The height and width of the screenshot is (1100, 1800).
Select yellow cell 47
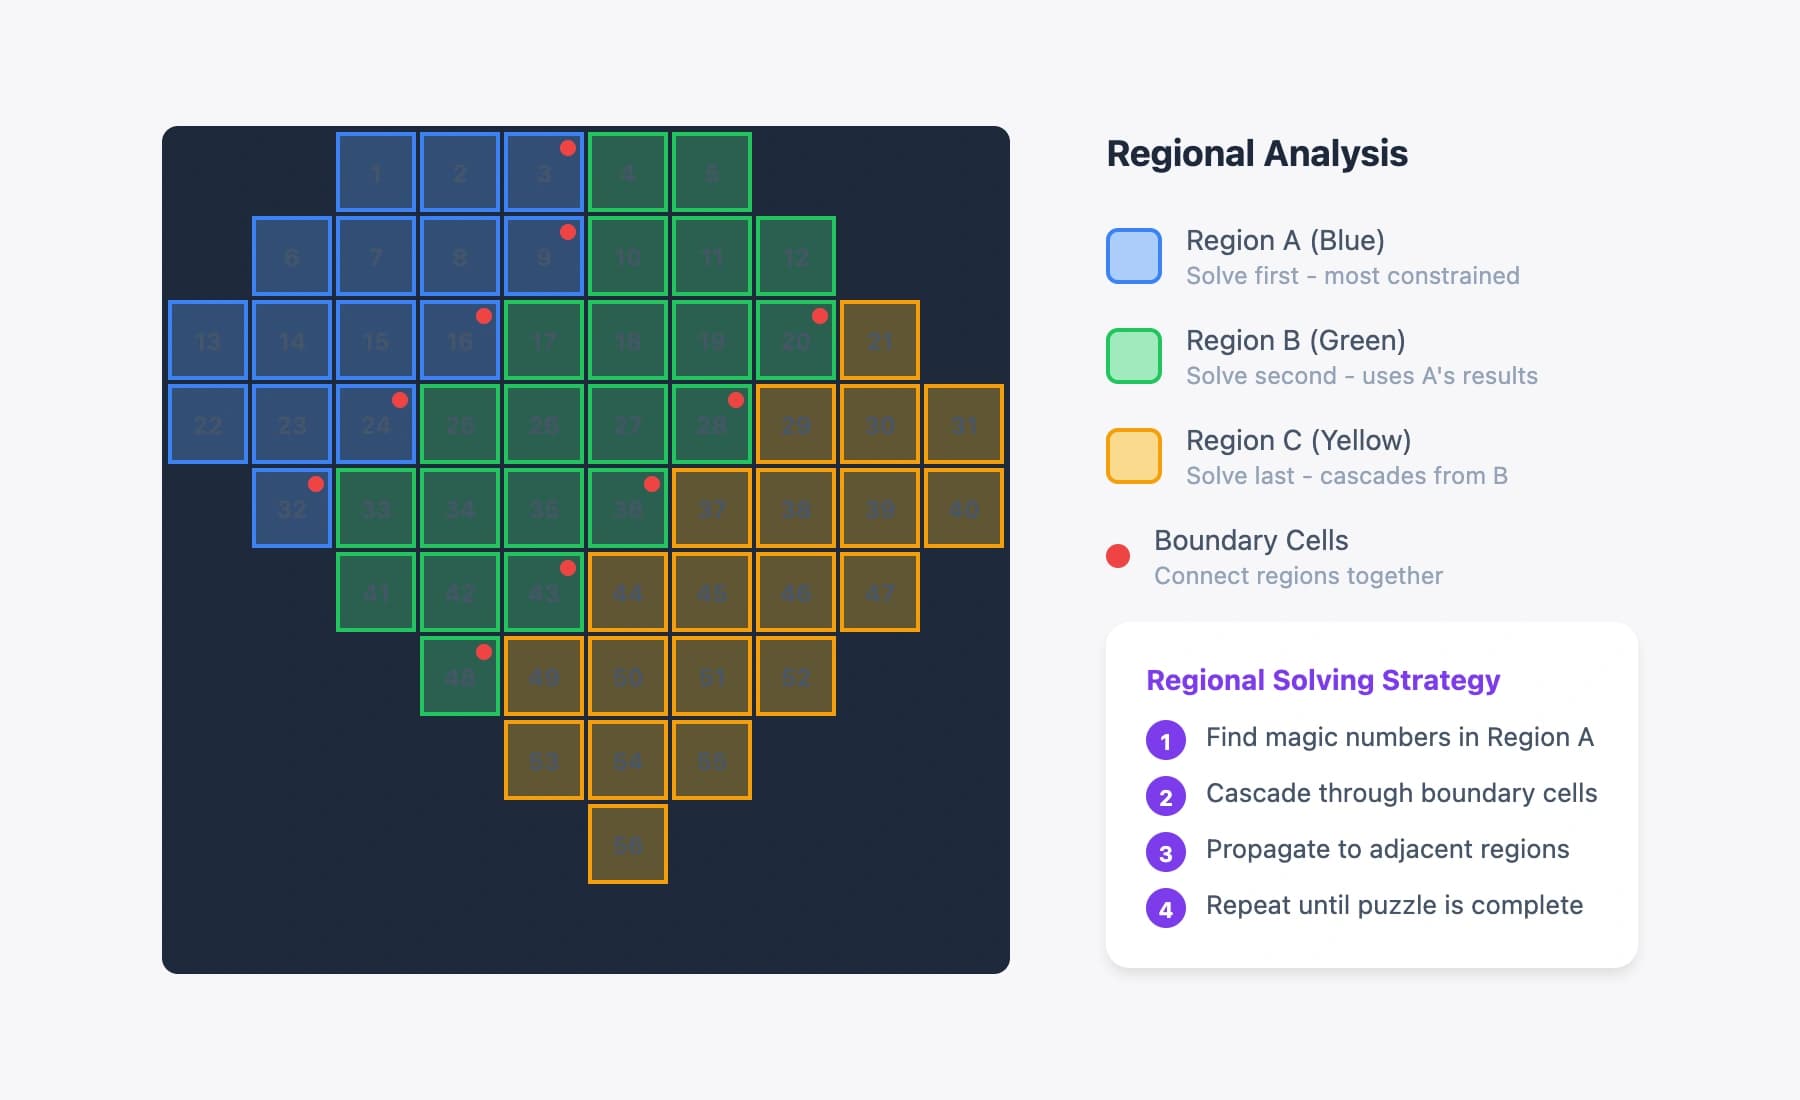click(x=880, y=592)
